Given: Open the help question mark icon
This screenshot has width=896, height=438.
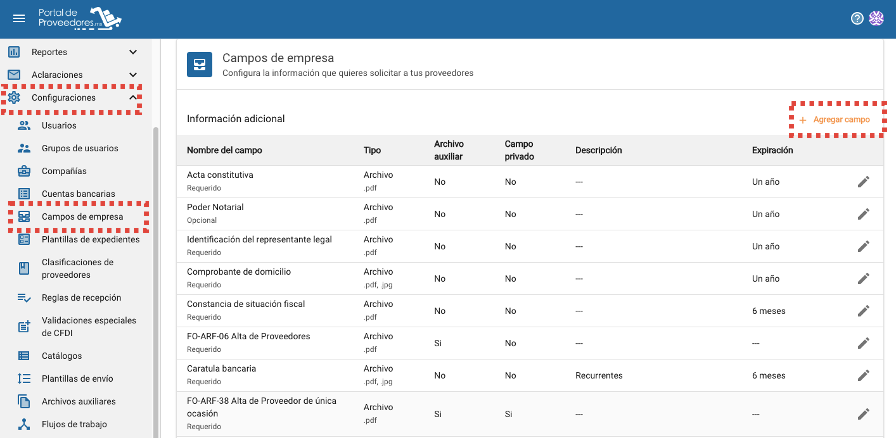Looking at the screenshot, I should tap(857, 18).
